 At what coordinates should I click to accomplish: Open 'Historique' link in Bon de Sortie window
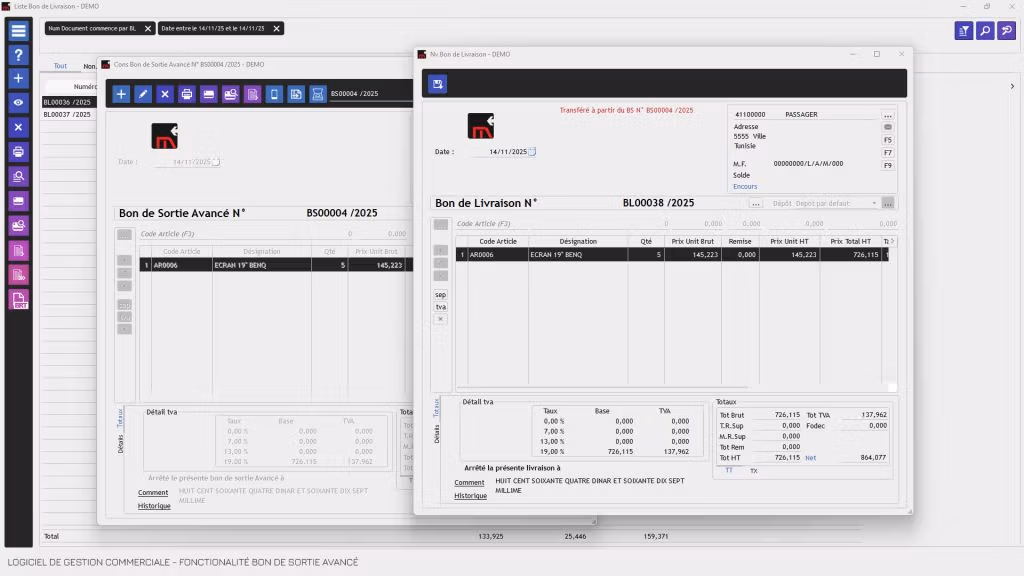154,506
